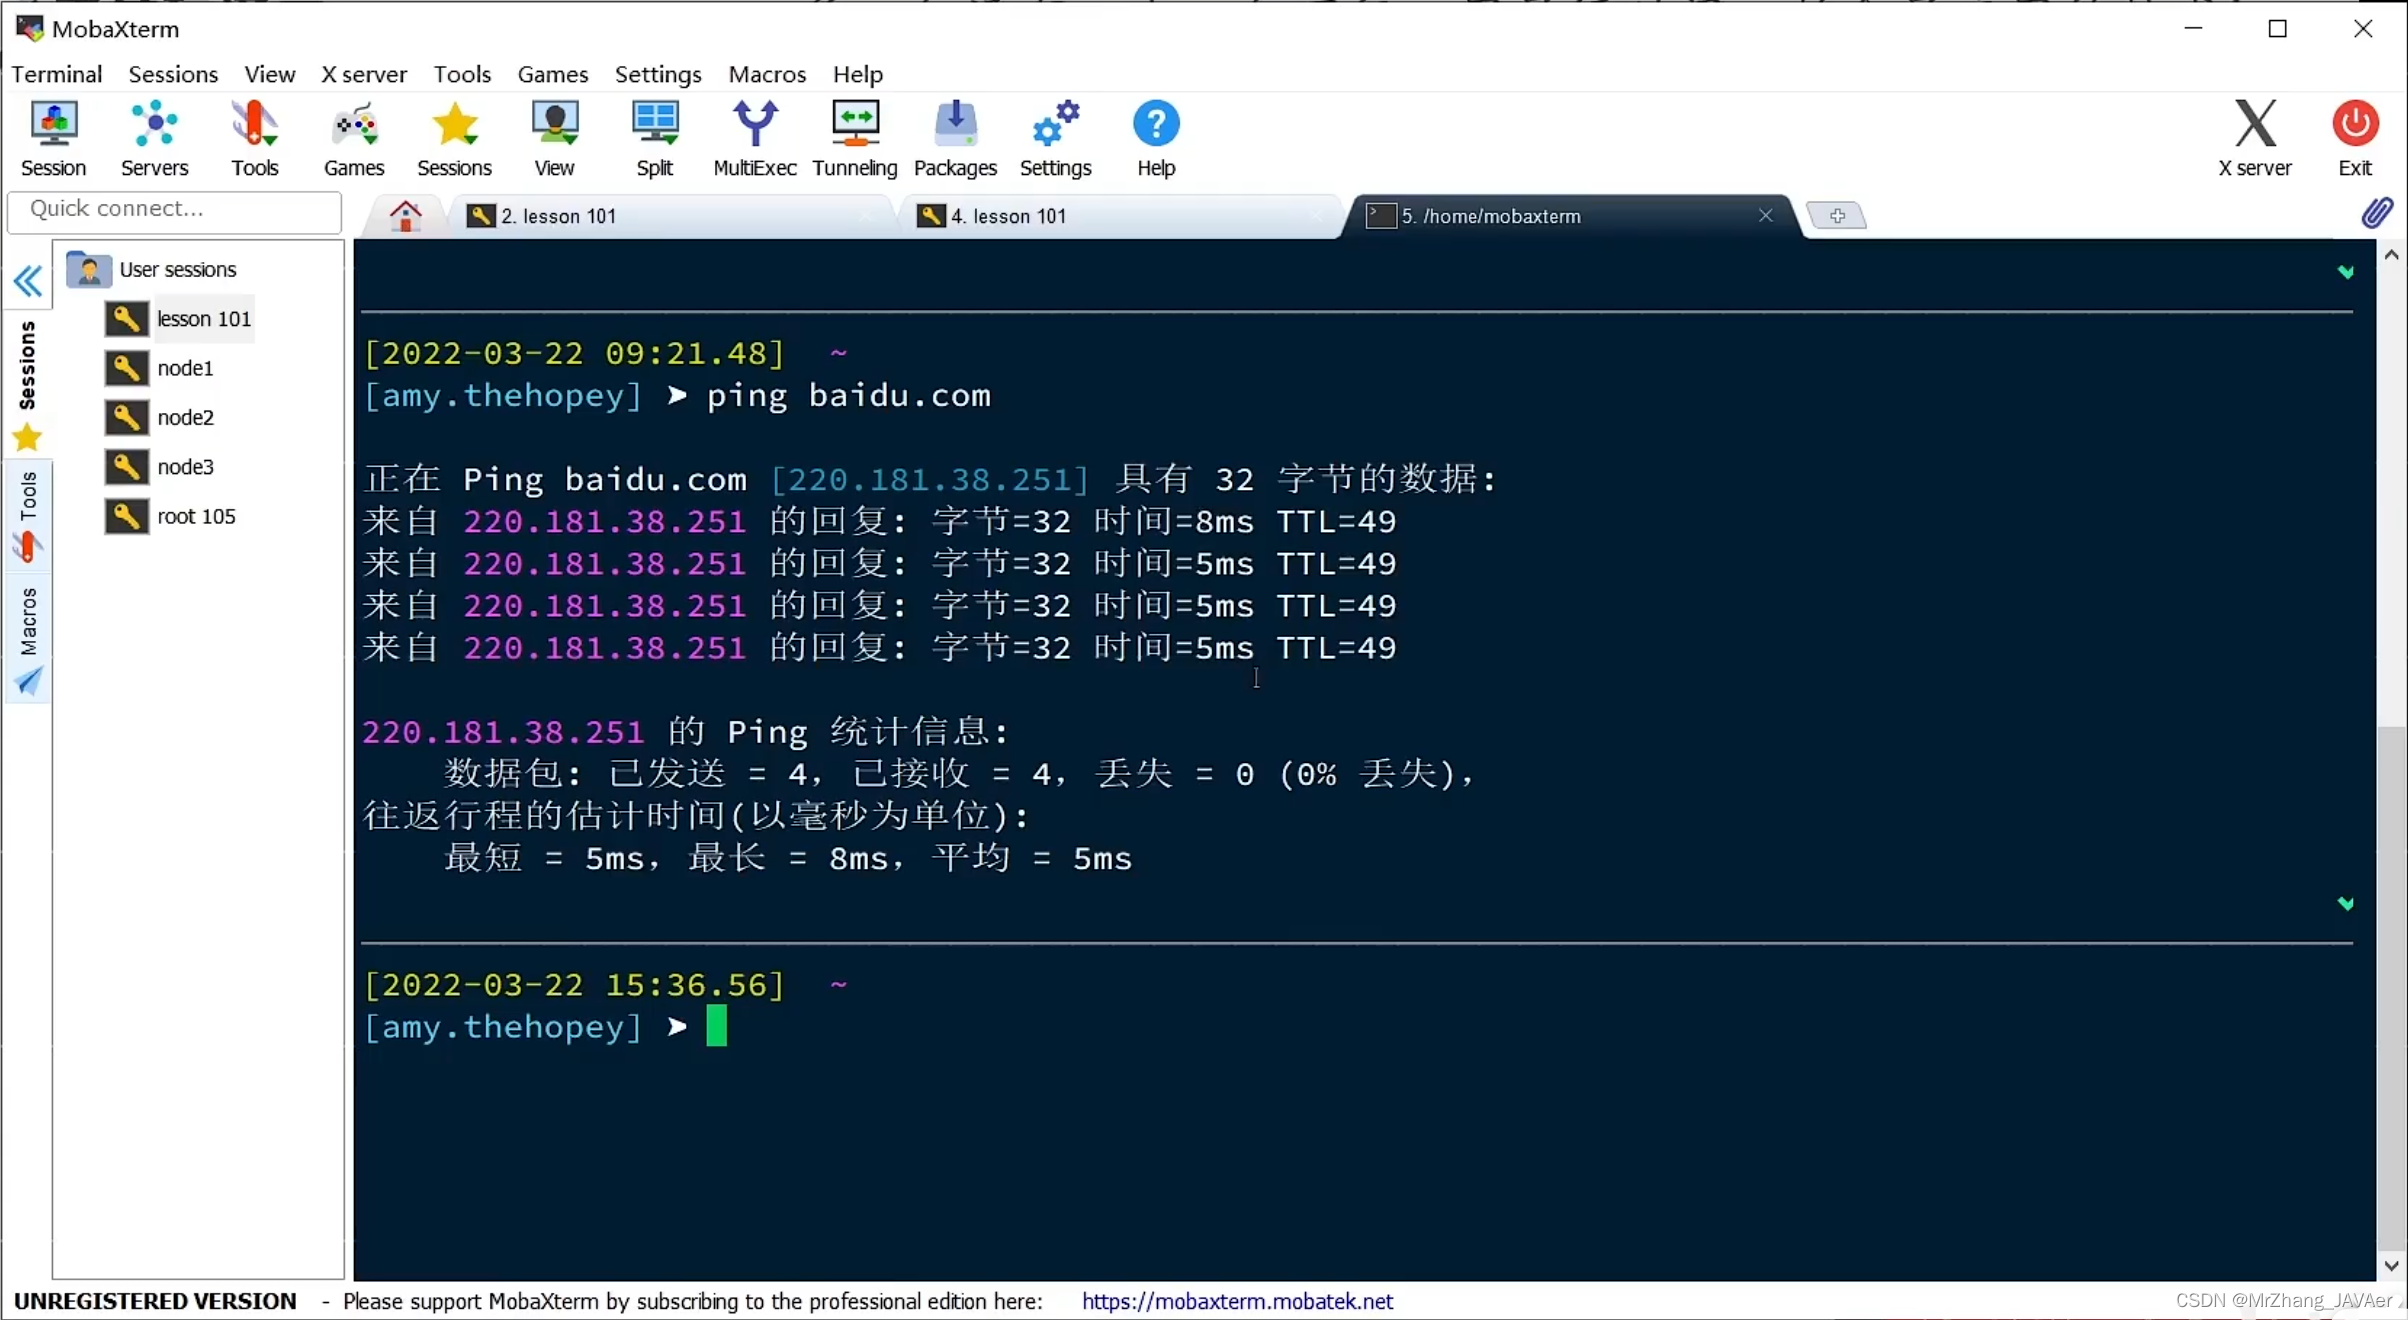Click green fold arrow above ping output

pos(2345,272)
